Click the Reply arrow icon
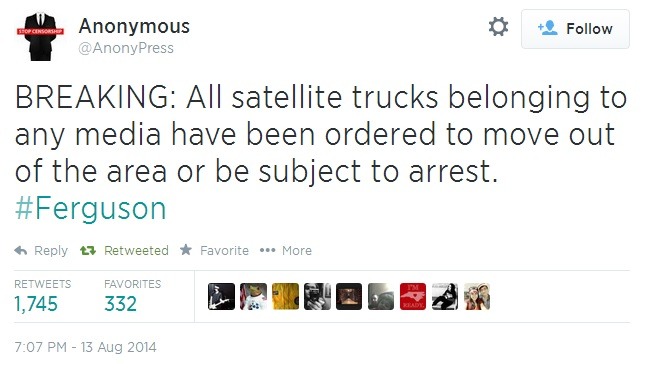 click(x=21, y=250)
